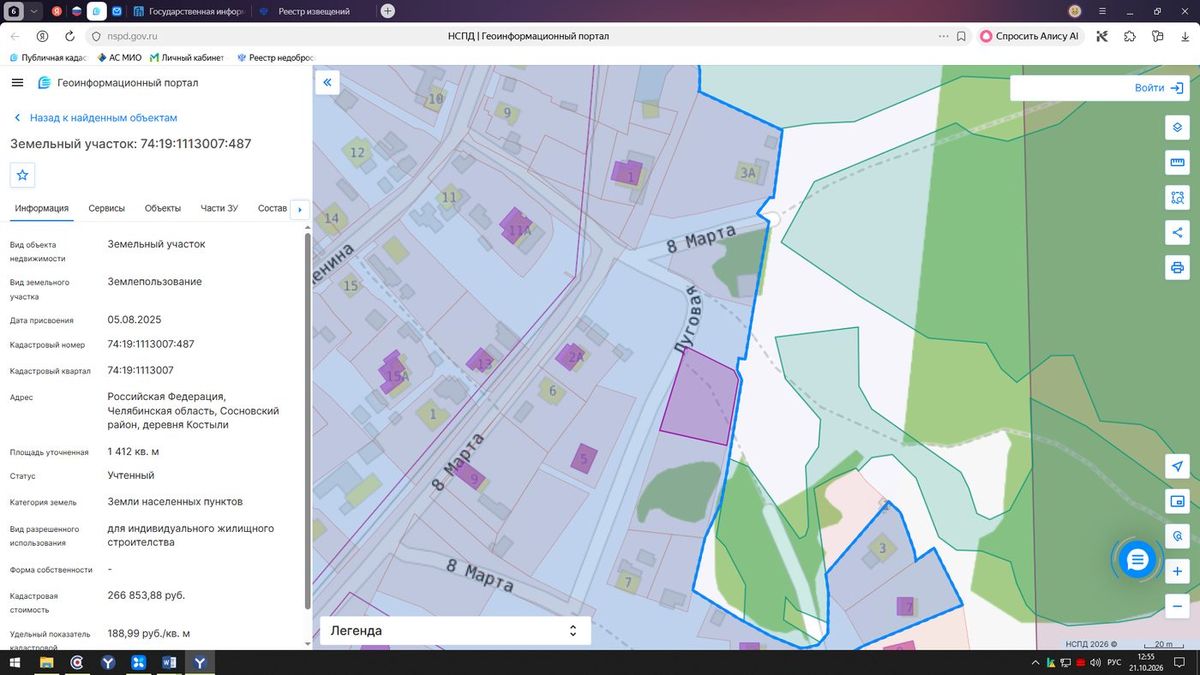
Task: Zoom out on the map
Action: (x=1177, y=606)
